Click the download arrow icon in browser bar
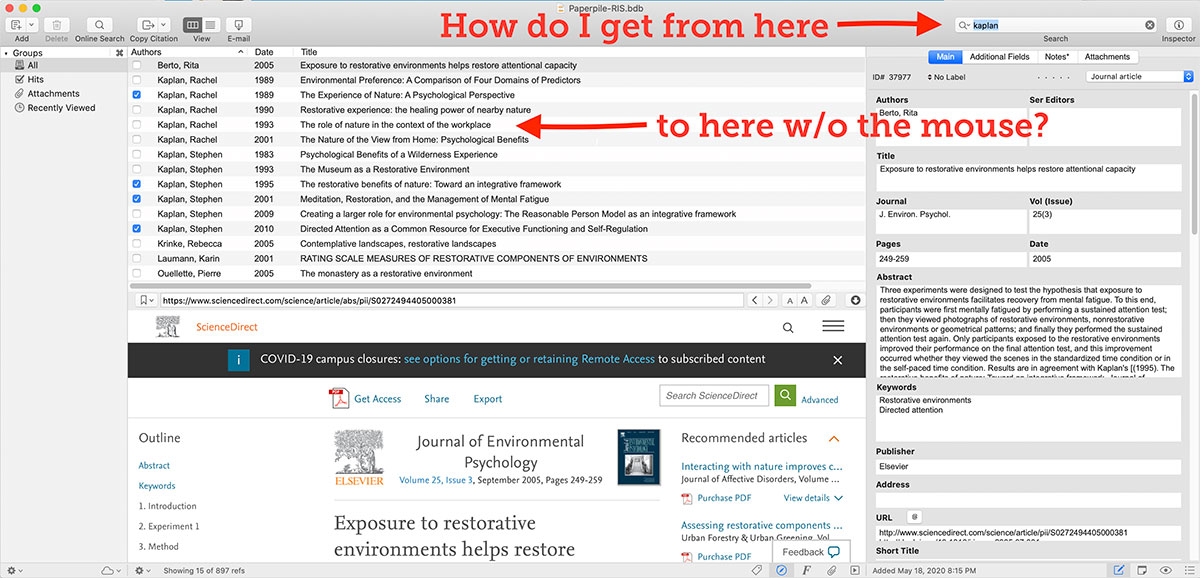 [x=856, y=300]
